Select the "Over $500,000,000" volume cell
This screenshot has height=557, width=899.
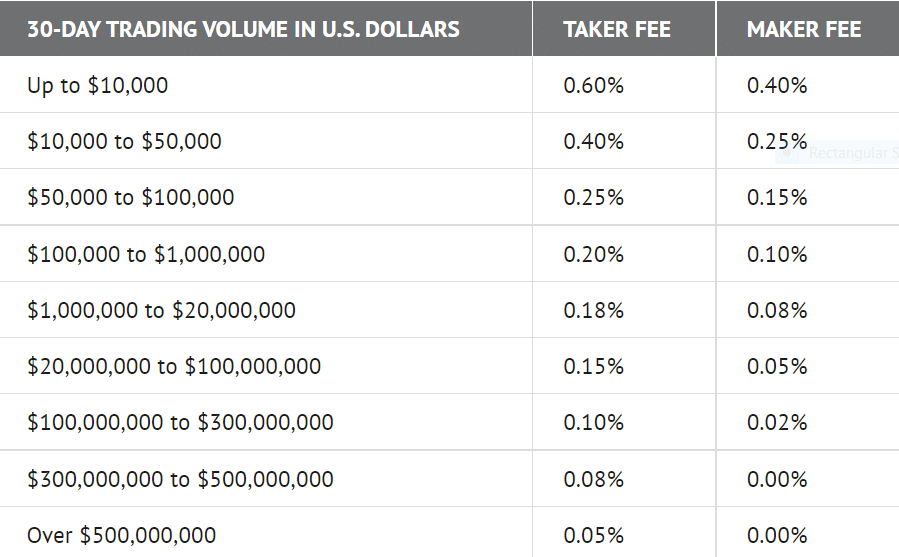tap(121, 536)
